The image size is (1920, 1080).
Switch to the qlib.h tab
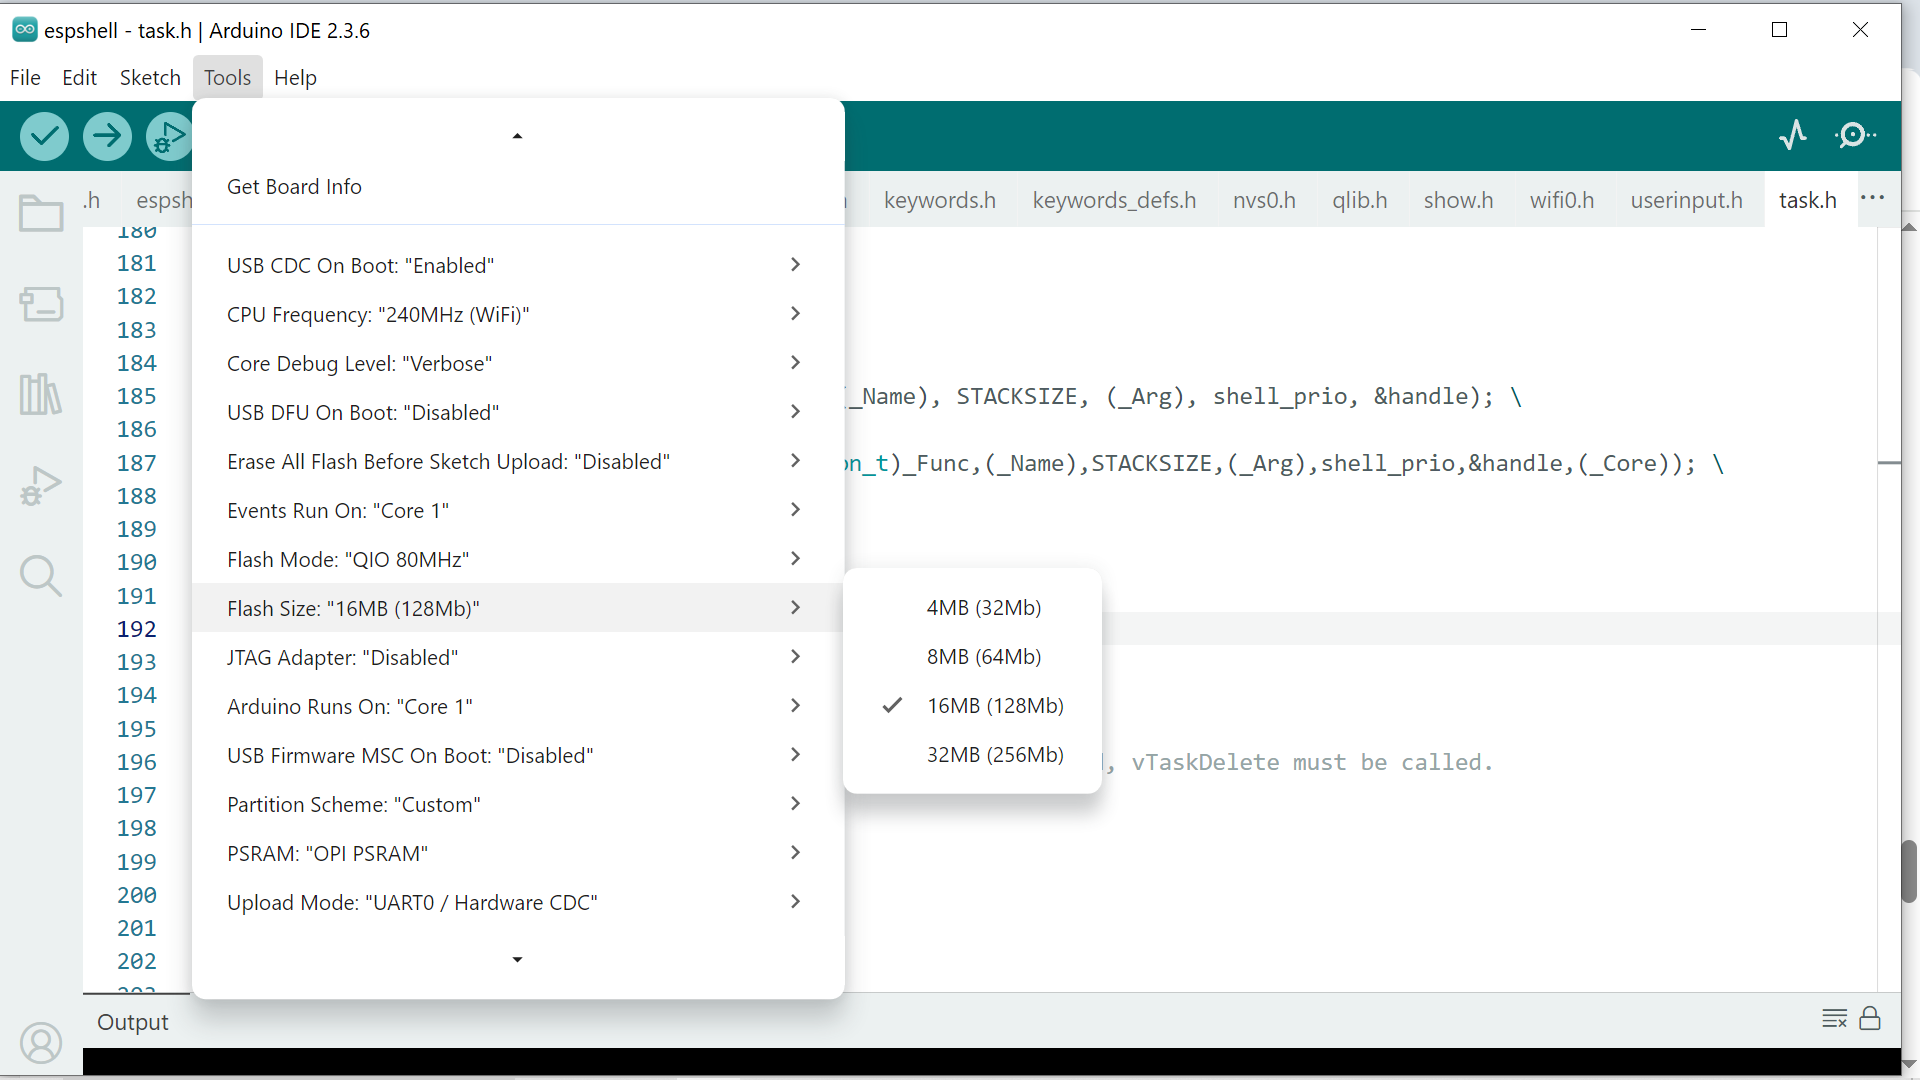click(x=1359, y=200)
